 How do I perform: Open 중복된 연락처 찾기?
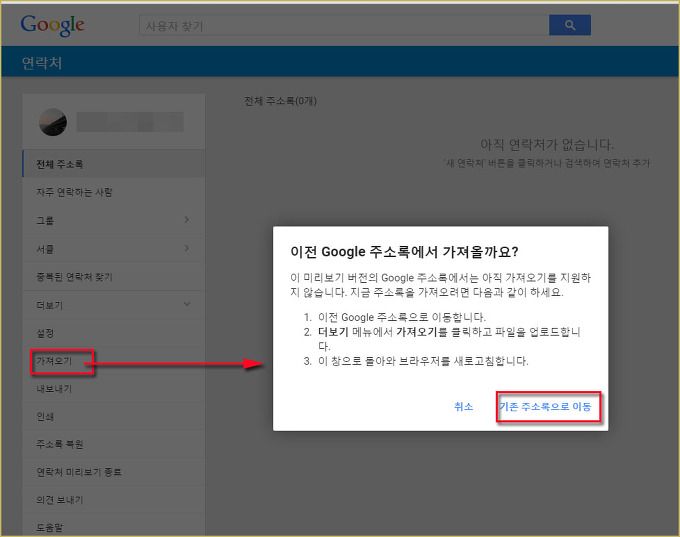(114, 277)
